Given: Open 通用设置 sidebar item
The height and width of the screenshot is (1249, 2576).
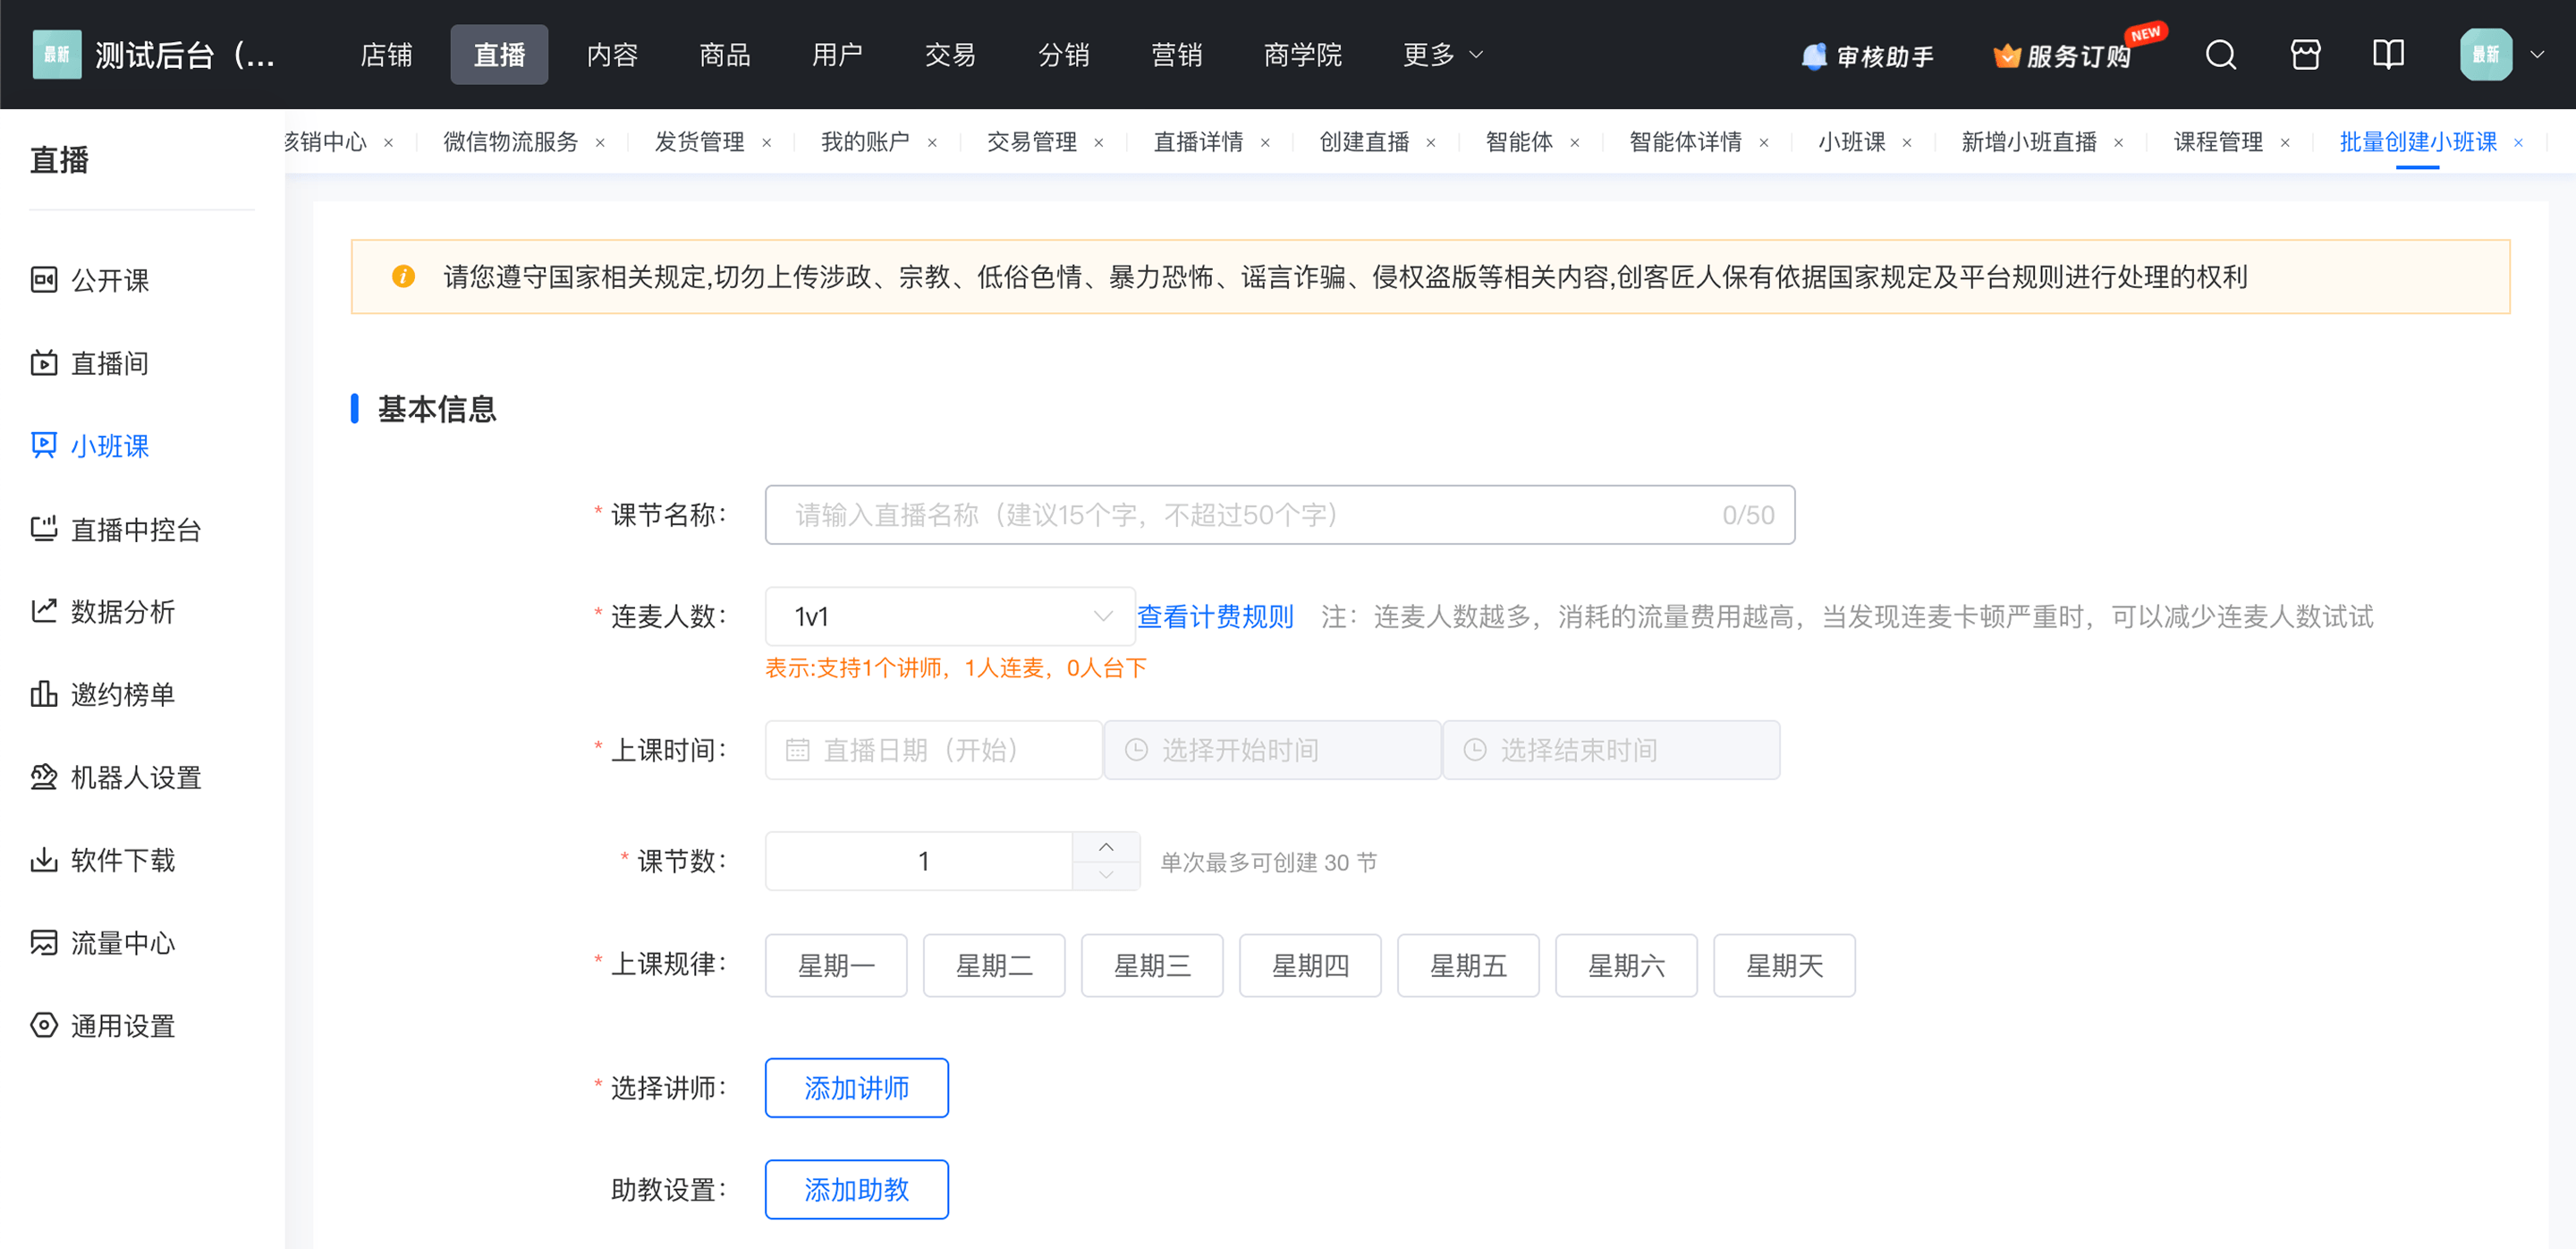Looking at the screenshot, I should [103, 1026].
